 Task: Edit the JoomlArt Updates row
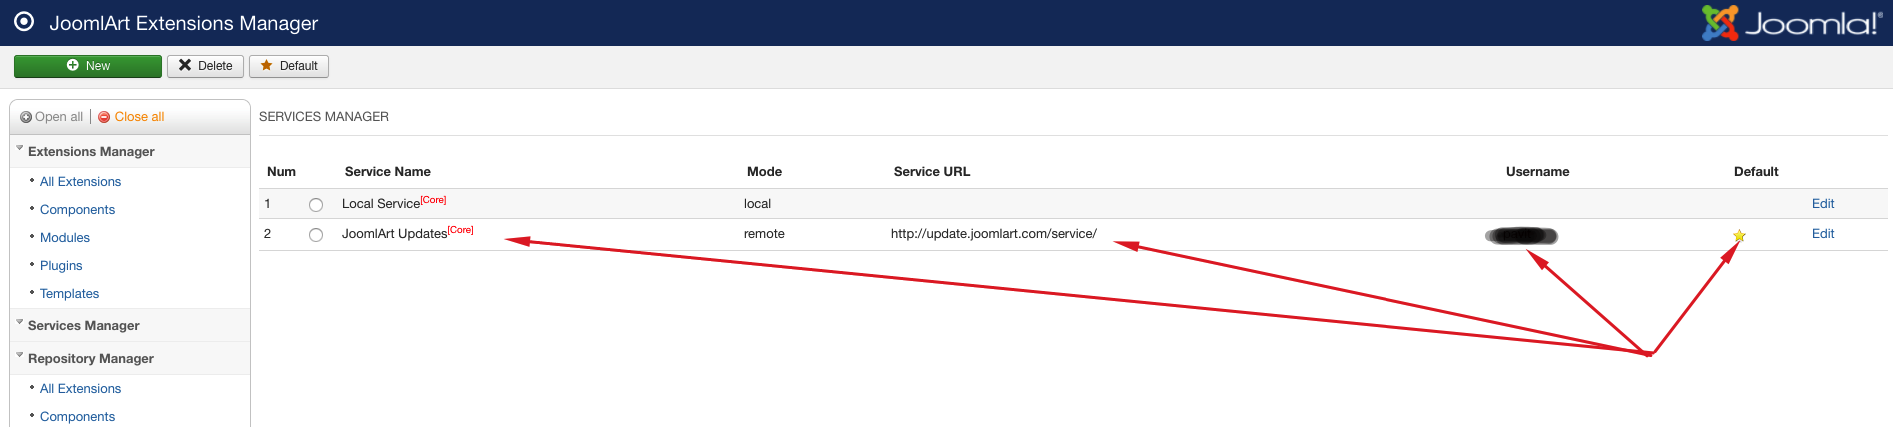tap(1823, 233)
